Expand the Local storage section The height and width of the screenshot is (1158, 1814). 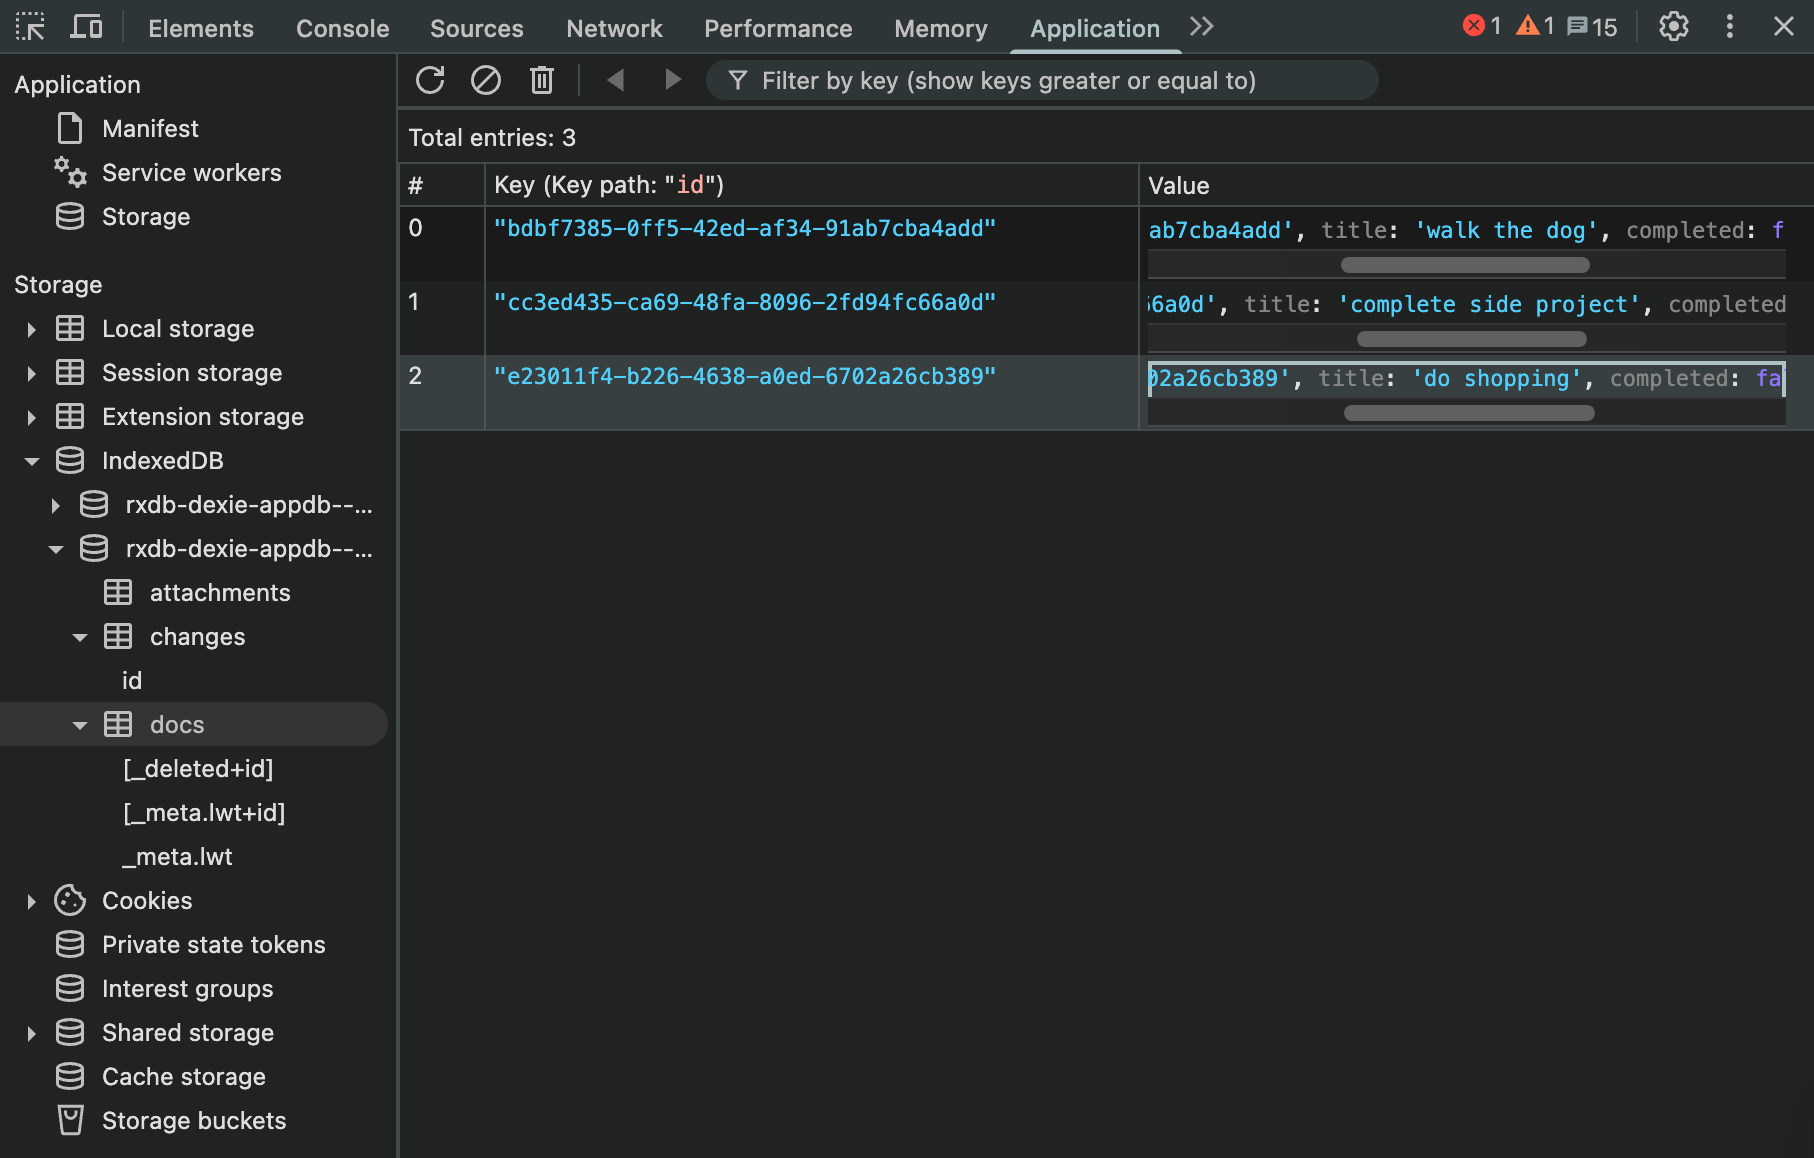pyautogui.click(x=31, y=329)
